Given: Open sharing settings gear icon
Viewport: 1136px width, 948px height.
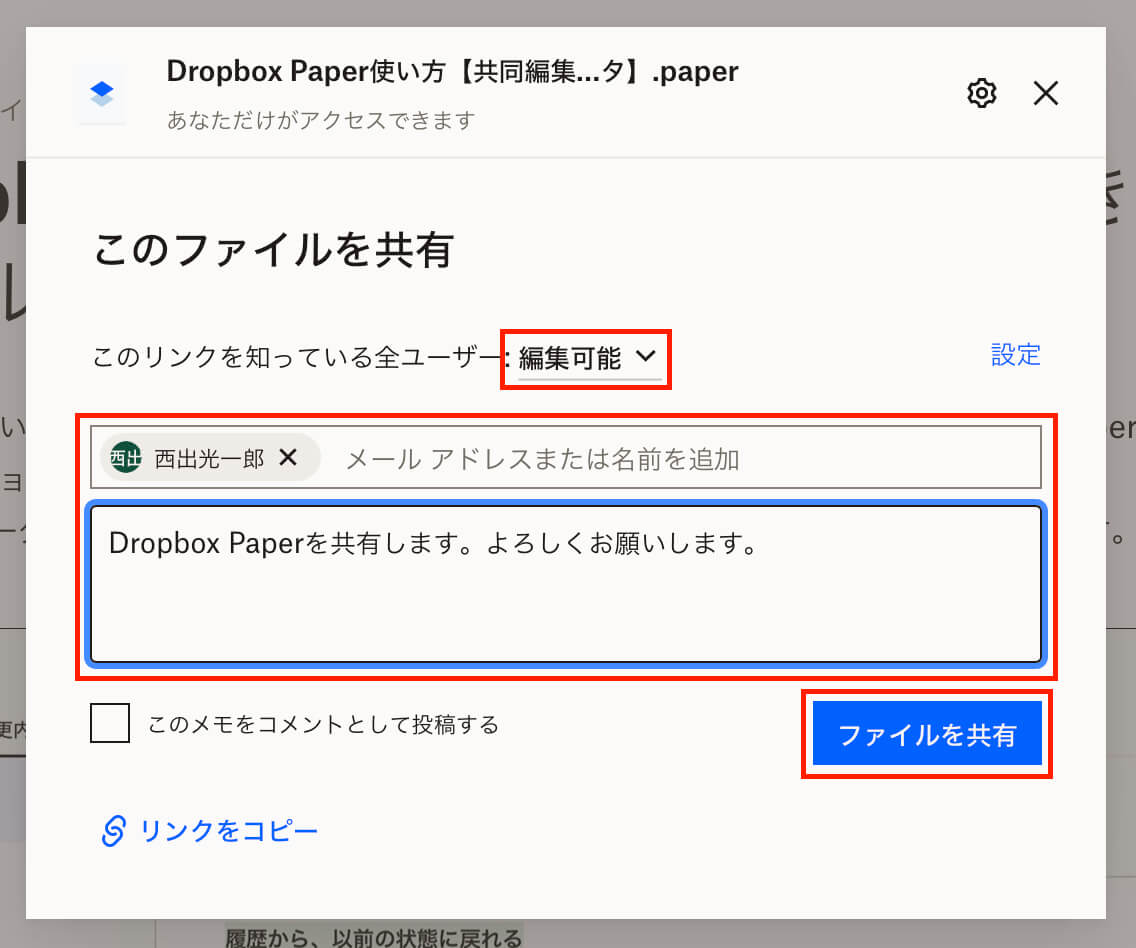Looking at the screenshot, I should click(x=982, y=93).
